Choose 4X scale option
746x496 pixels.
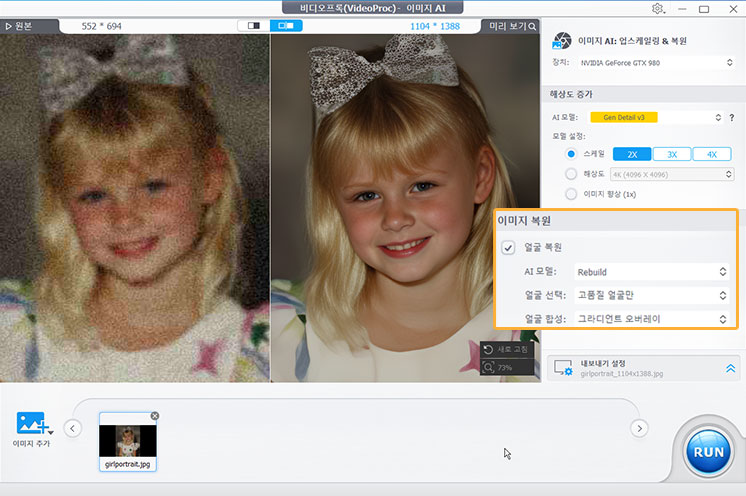click(712, 154)
